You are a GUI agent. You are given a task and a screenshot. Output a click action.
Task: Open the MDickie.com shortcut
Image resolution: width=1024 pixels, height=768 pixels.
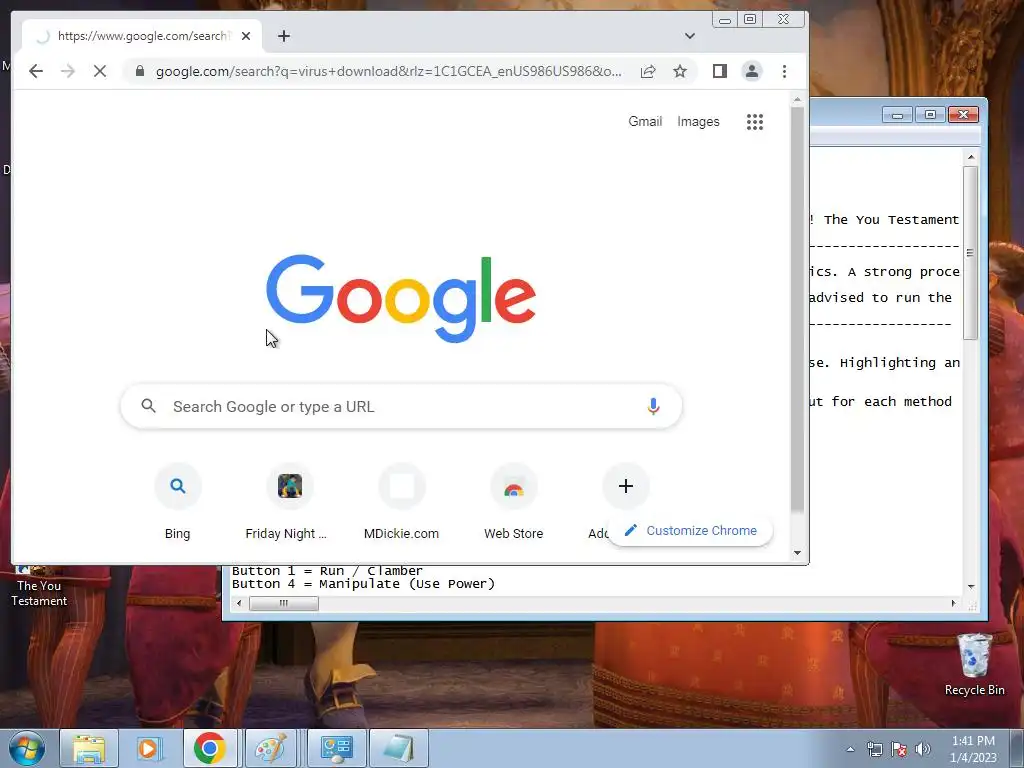401,503
